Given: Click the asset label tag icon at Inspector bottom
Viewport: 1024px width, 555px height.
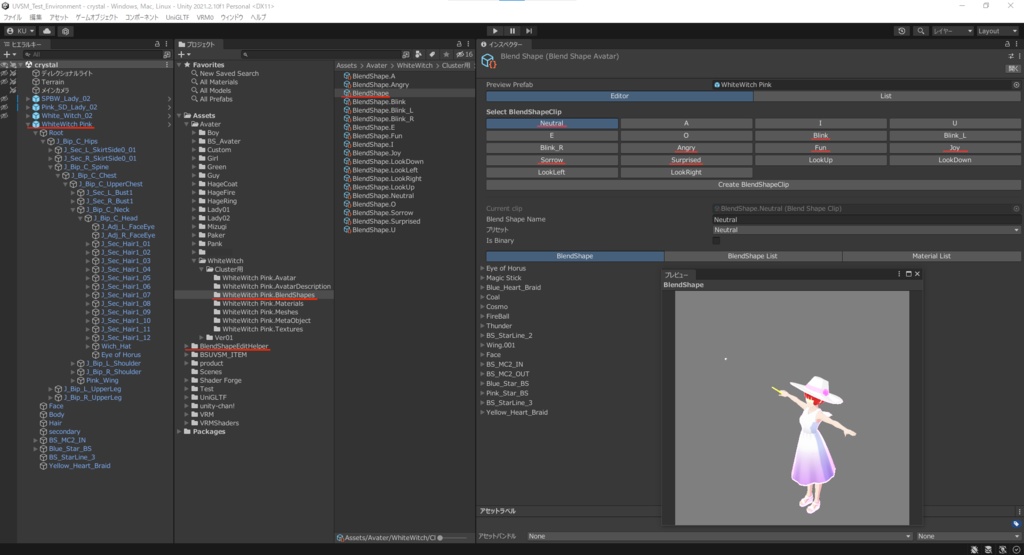Looking at the screenshot, I should click(1016, 524).
